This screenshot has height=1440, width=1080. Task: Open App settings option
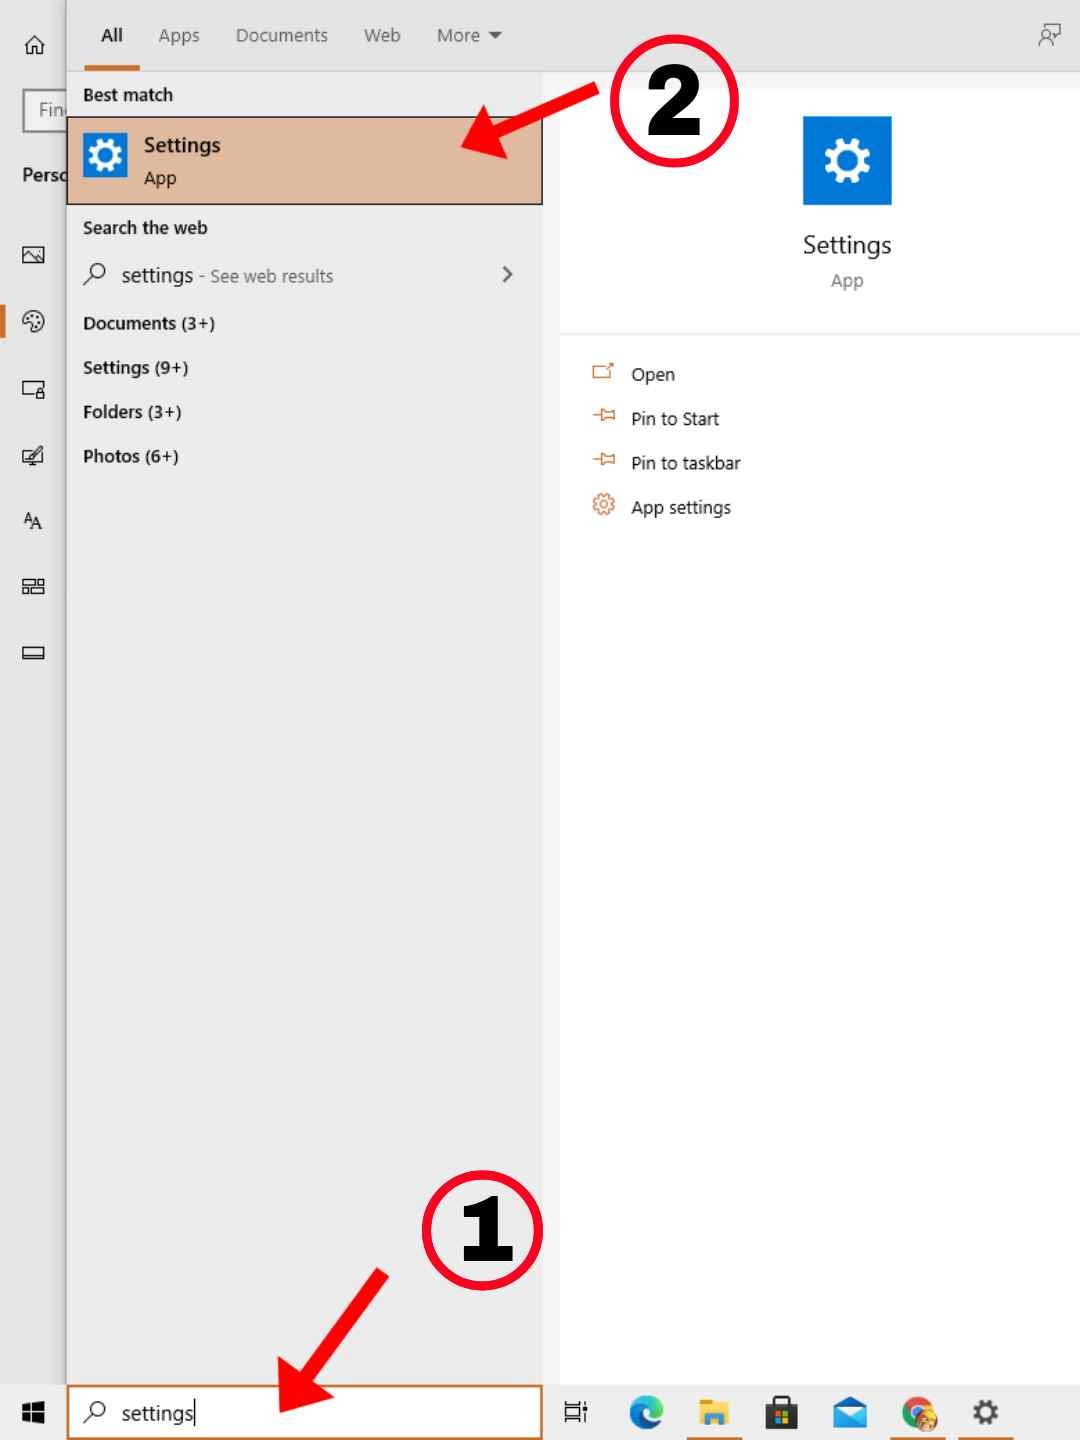coord(681,507)
